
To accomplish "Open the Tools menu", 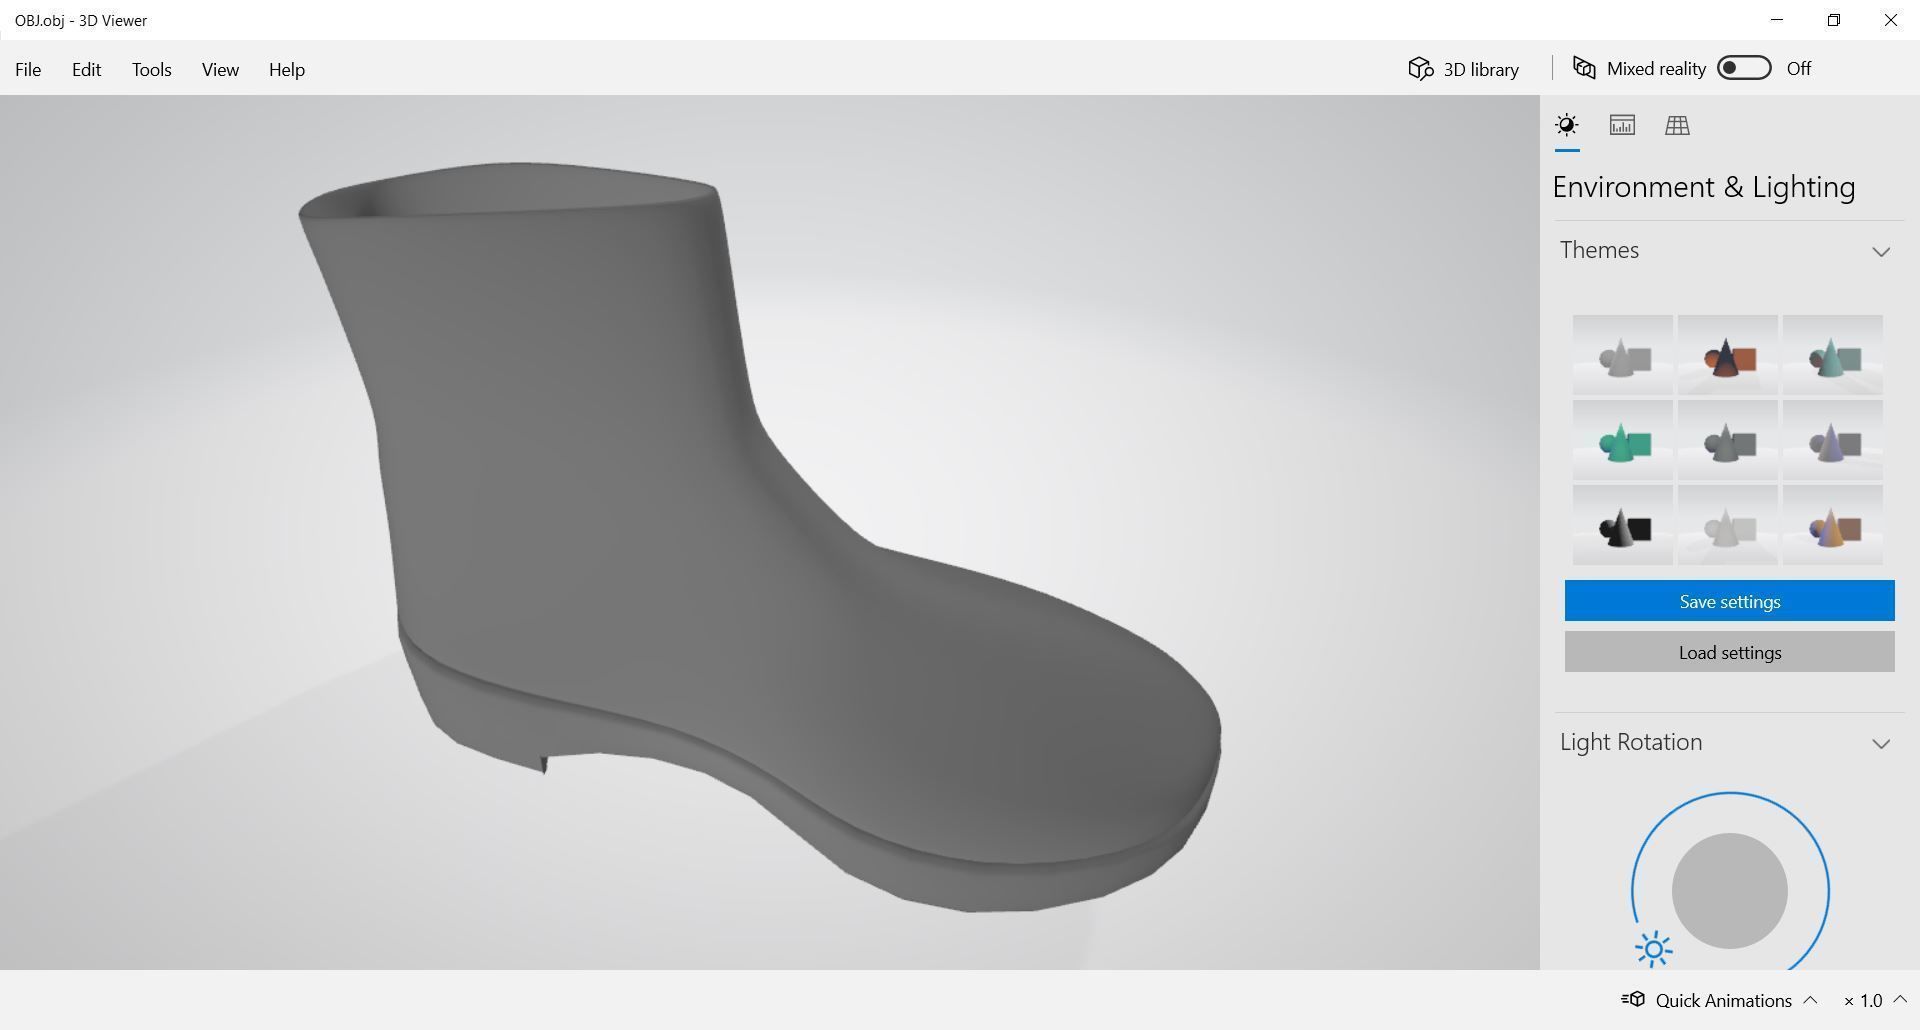I will [x=152, y=69].
